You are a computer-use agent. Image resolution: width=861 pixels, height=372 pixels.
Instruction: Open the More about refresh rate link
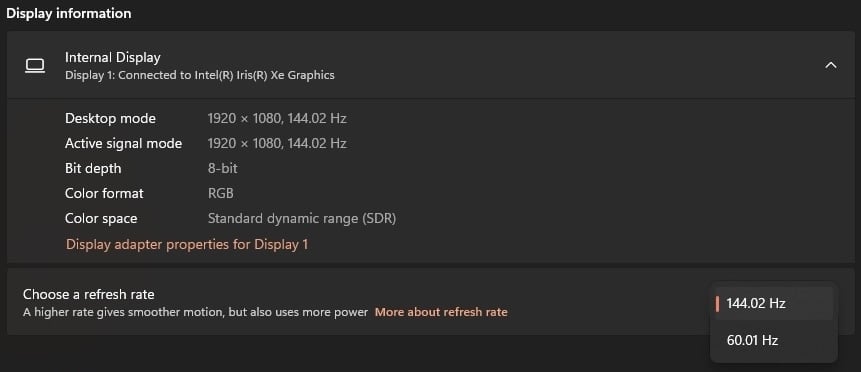coord(441,312)
